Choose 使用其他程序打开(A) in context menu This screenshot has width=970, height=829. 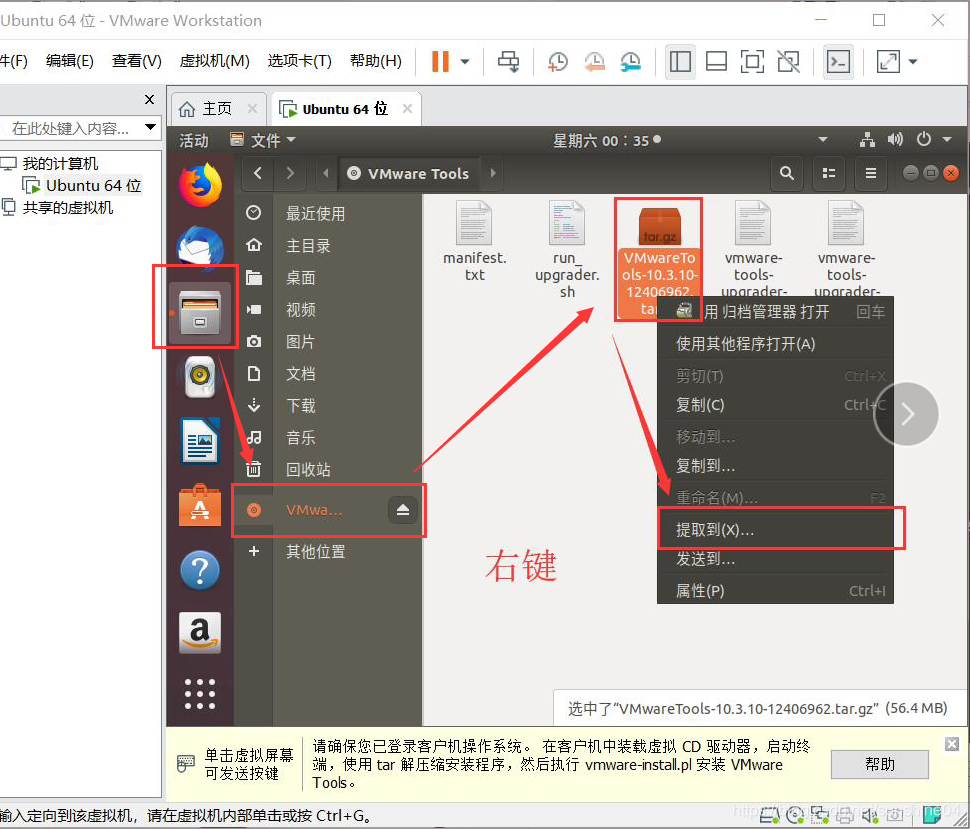[775, 343]
